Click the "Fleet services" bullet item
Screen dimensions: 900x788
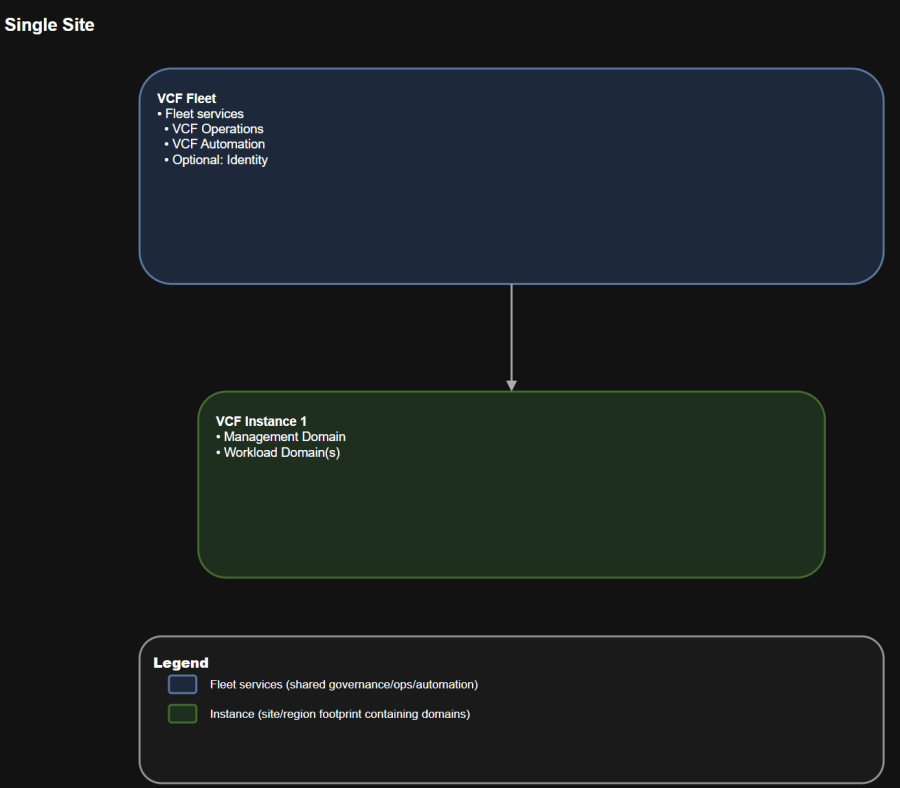[204, 114]
